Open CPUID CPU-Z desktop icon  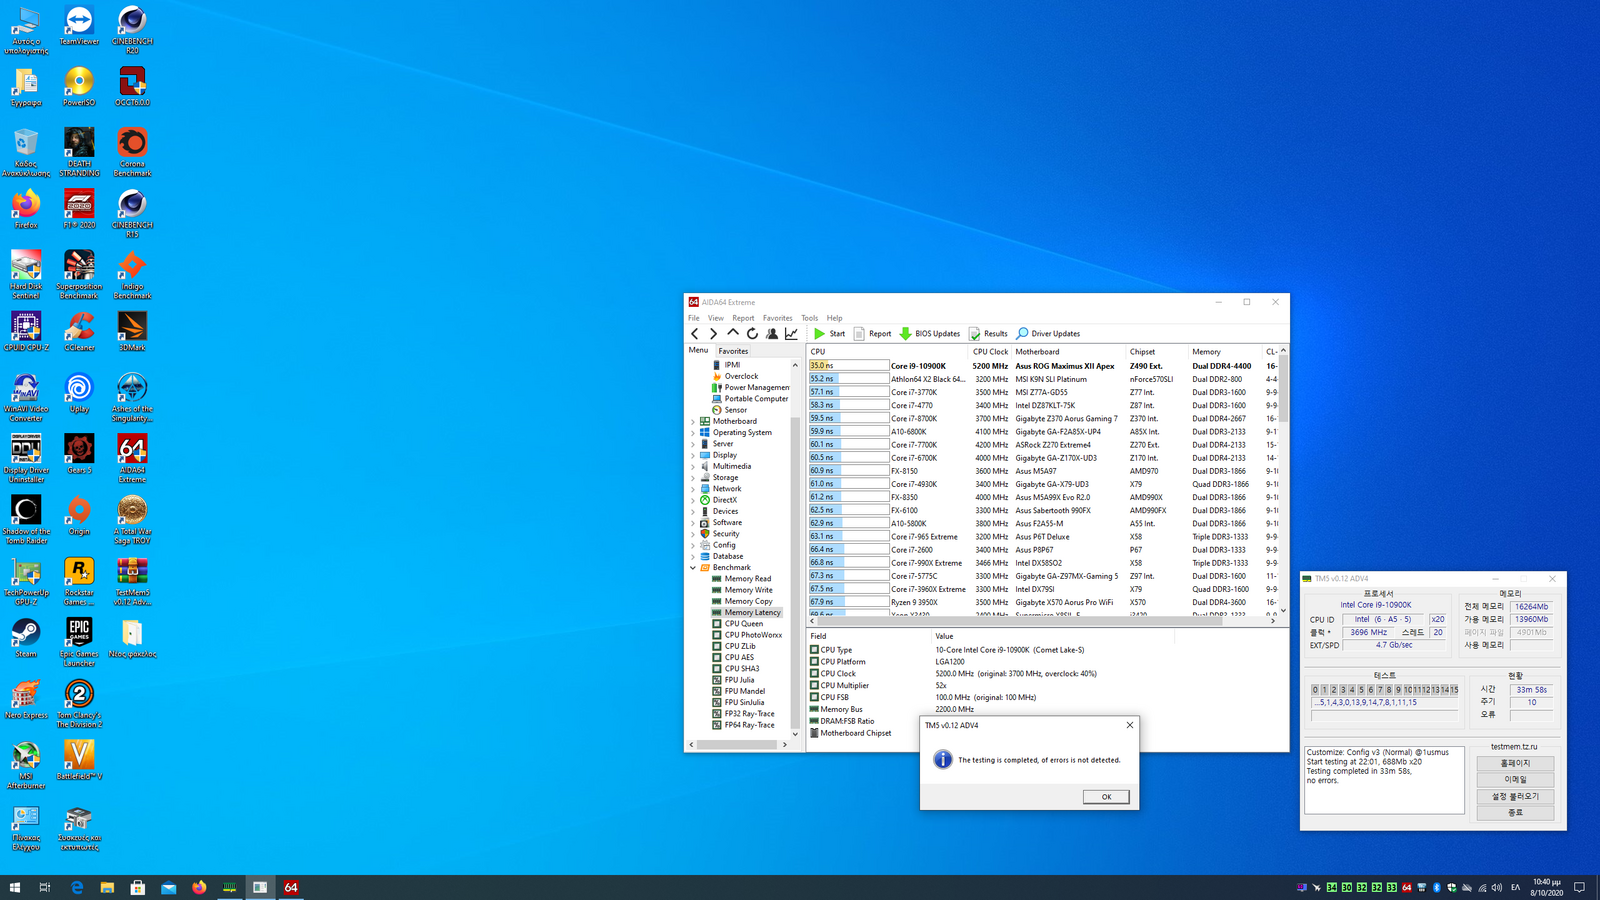[26, 331]
